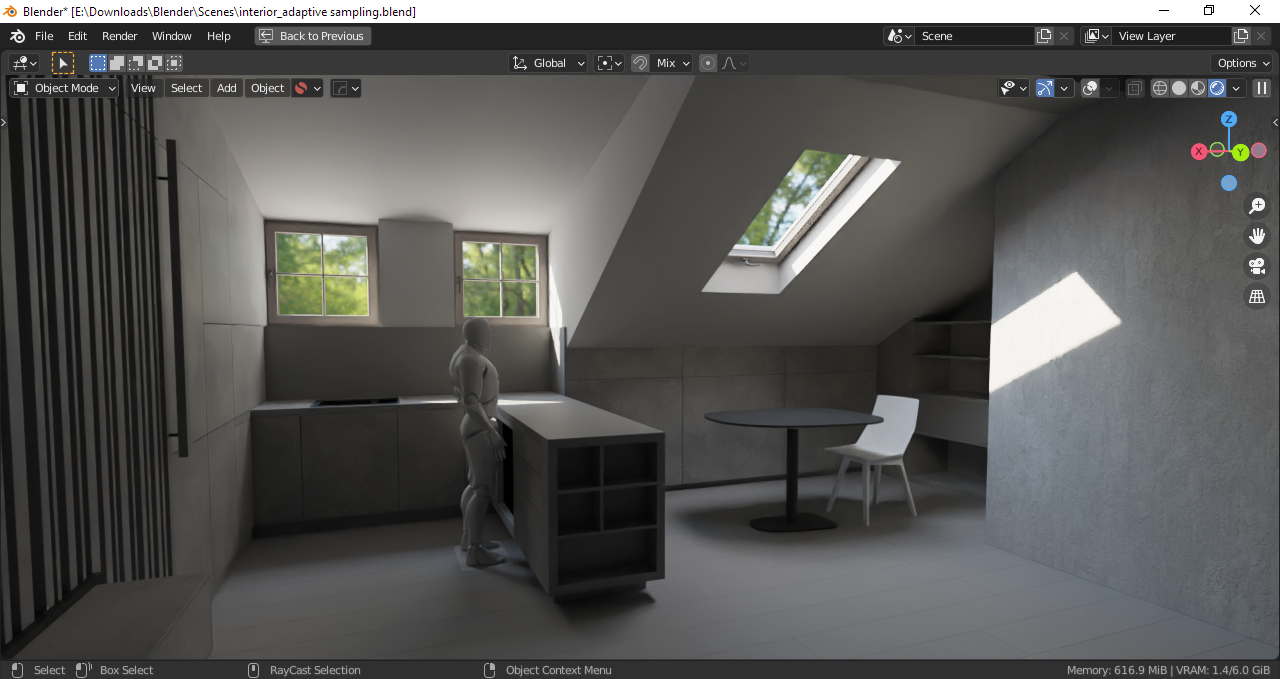Open the viewport Object menu

click(268, 88)
